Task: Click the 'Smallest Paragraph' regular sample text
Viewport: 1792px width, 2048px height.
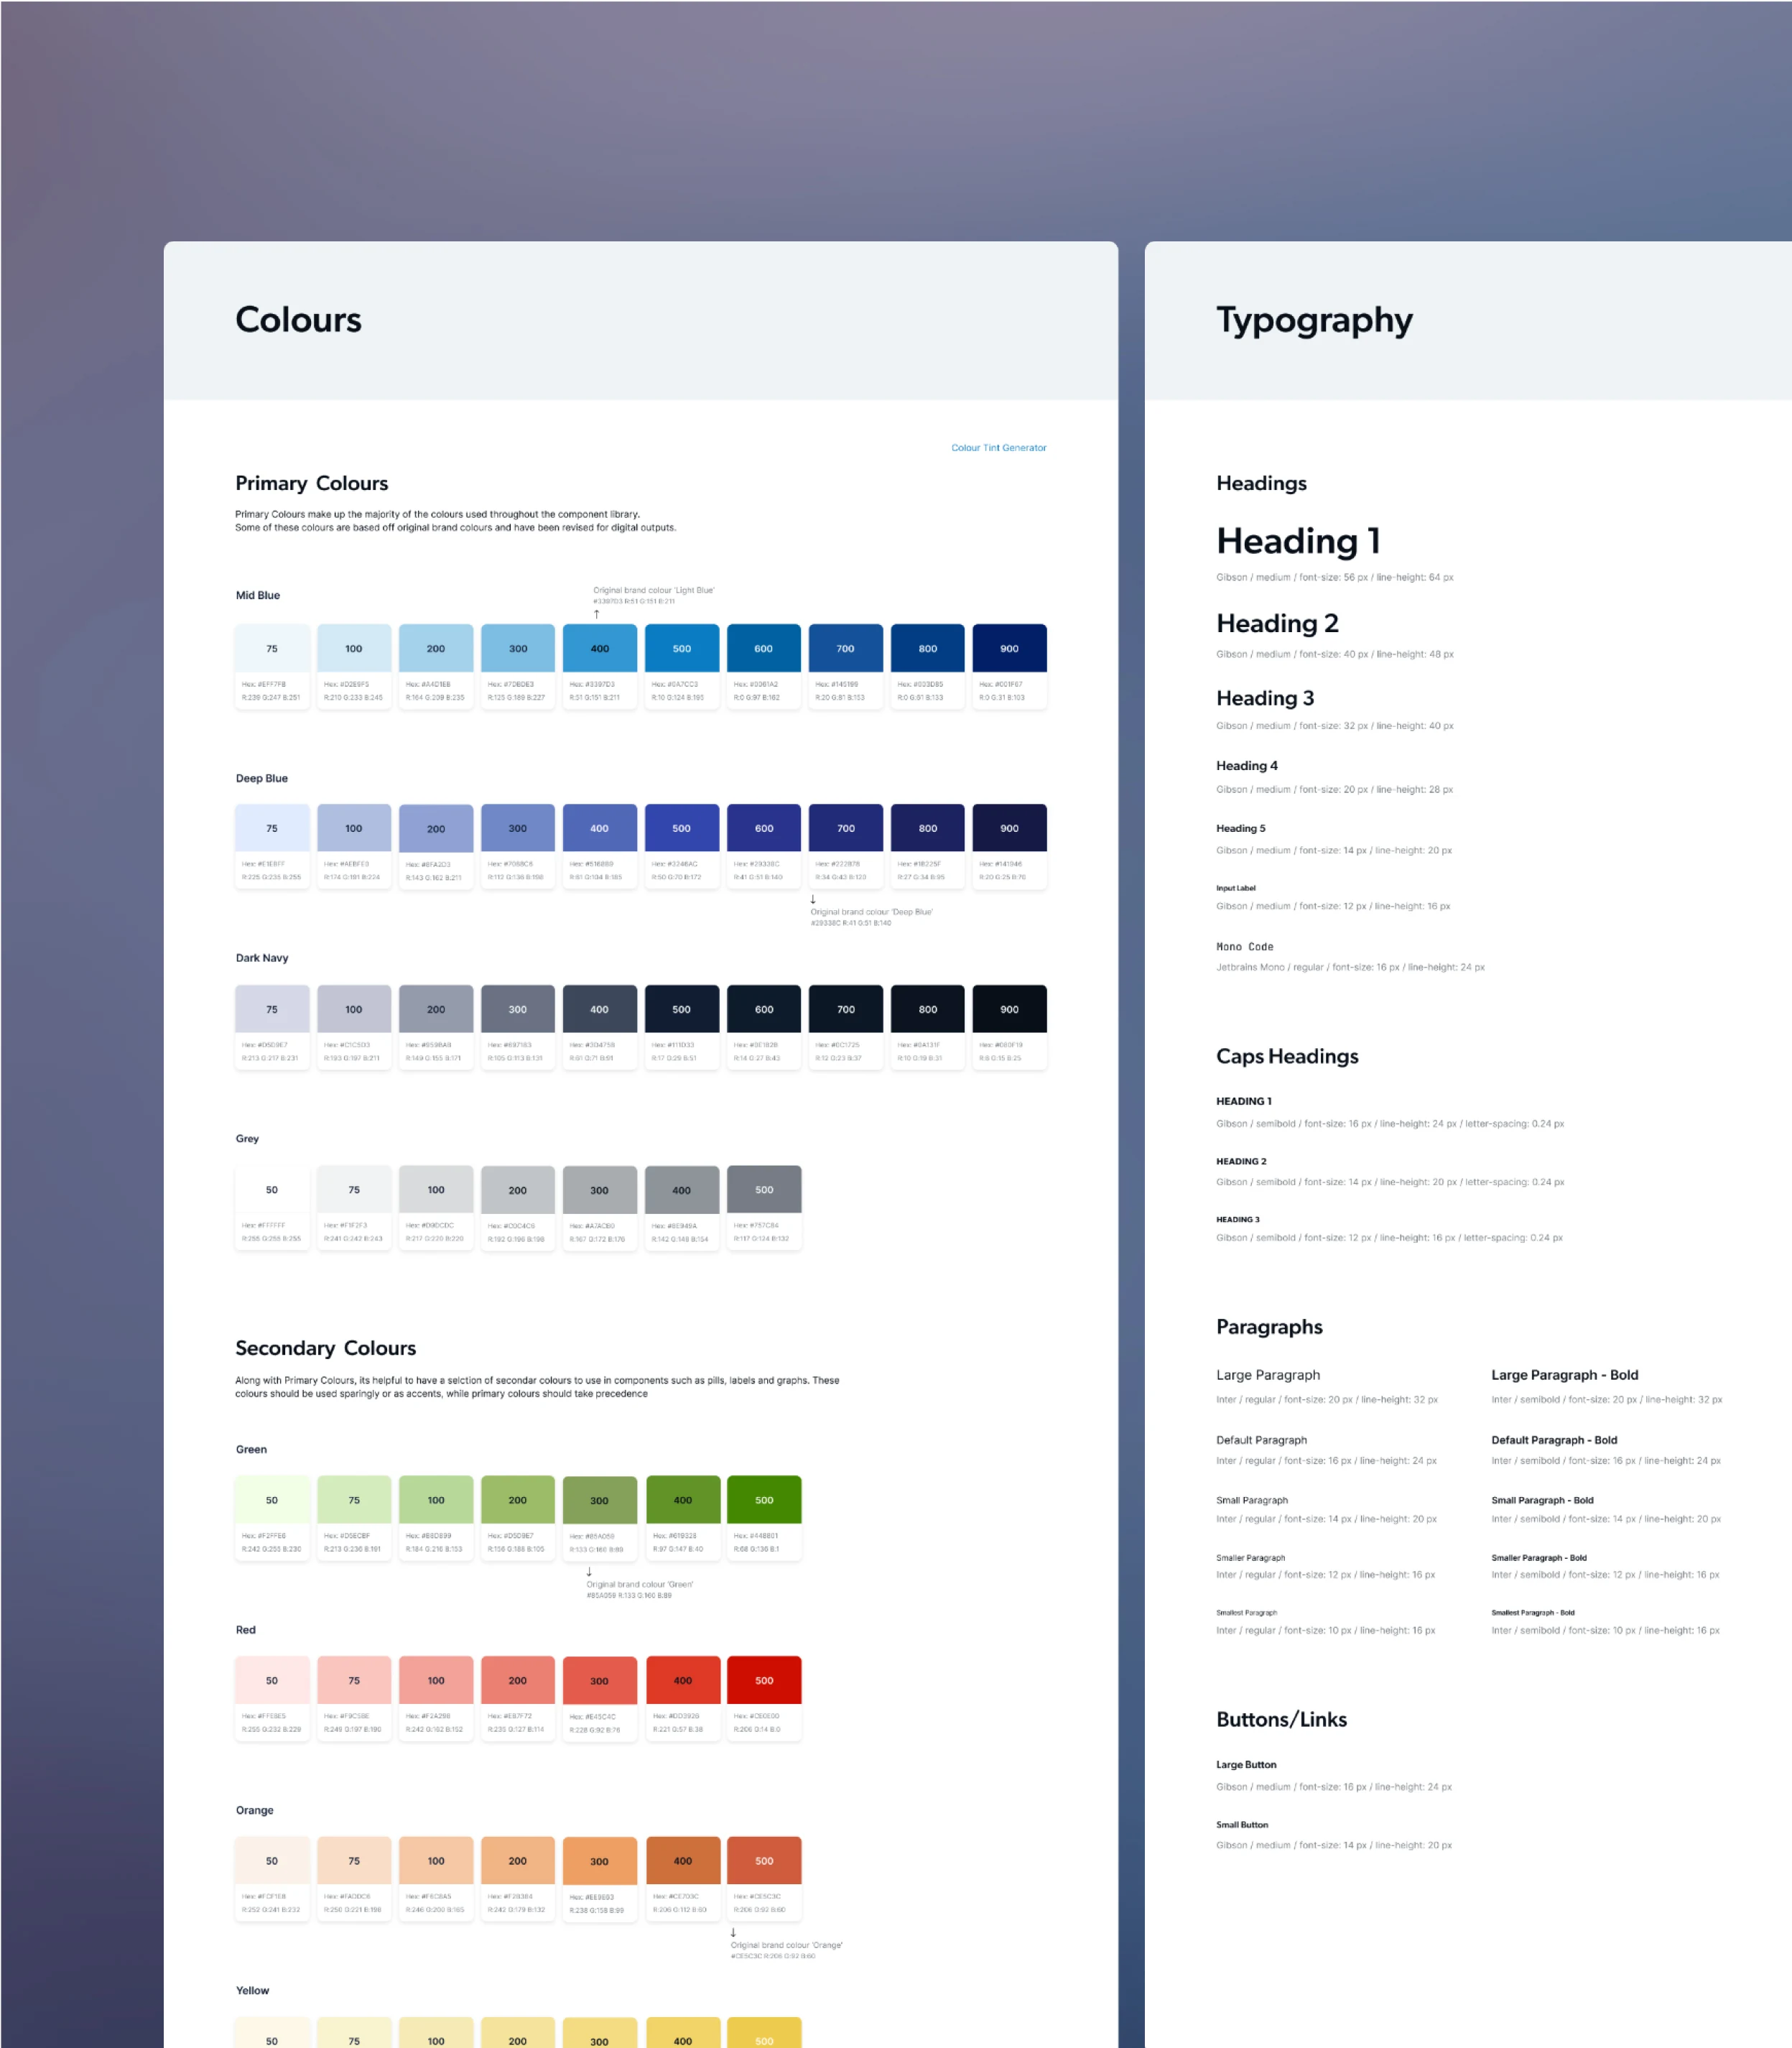Action: pos(1247,1613)
